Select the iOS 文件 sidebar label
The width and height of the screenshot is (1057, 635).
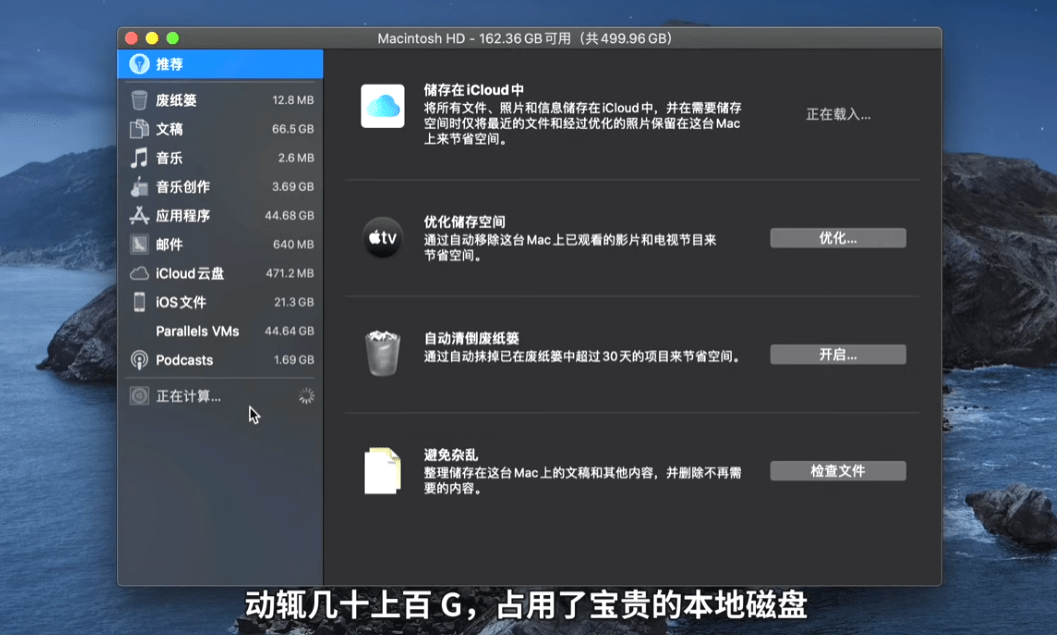pyautogui.click(x=181, y=302)
